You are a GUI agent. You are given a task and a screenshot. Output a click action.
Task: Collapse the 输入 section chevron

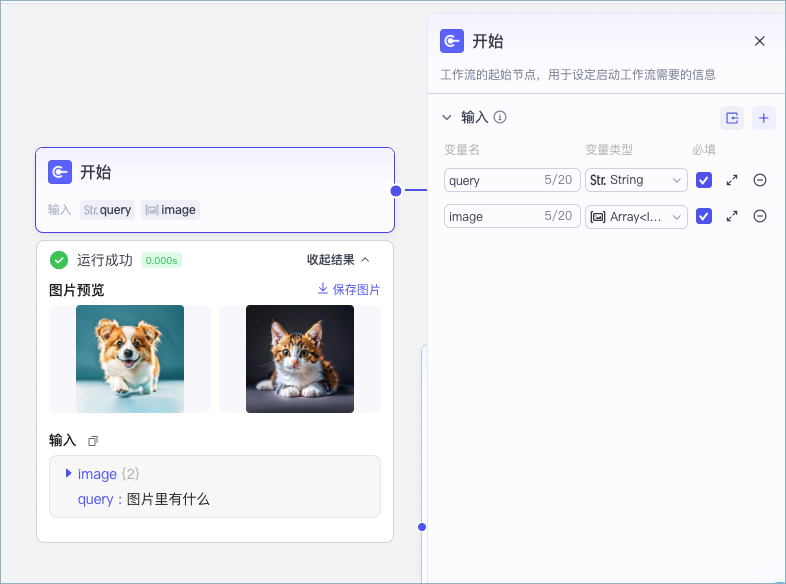pyautogui.click(x=447, y=117)
